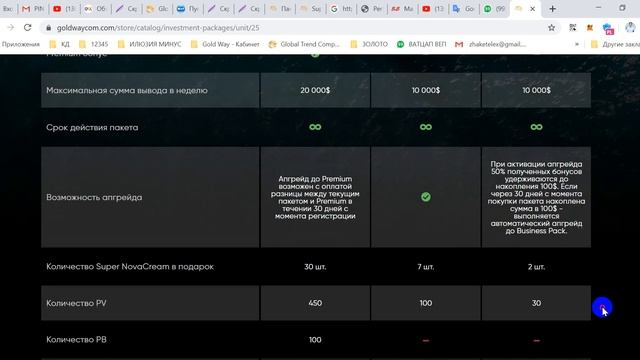The height and width of the screenshot is (360, 640).
Task: Click the "20 000$" cell
Action: (x=315, y=90)
